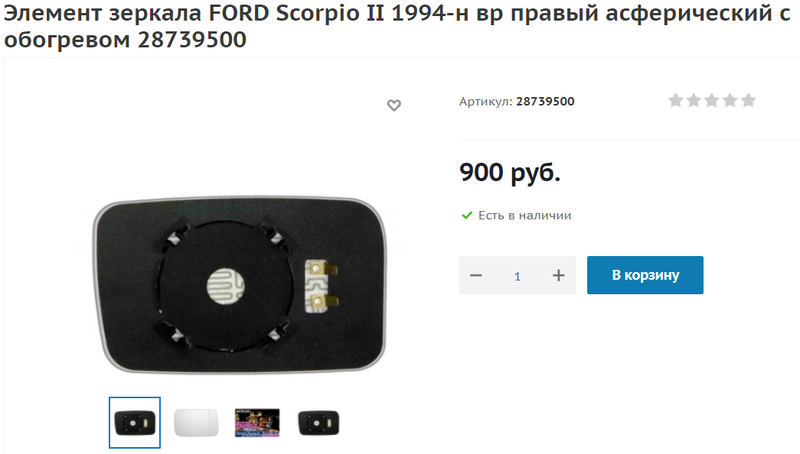Rate the product five stars
This screenshot has width=800, height=454.
748,100
